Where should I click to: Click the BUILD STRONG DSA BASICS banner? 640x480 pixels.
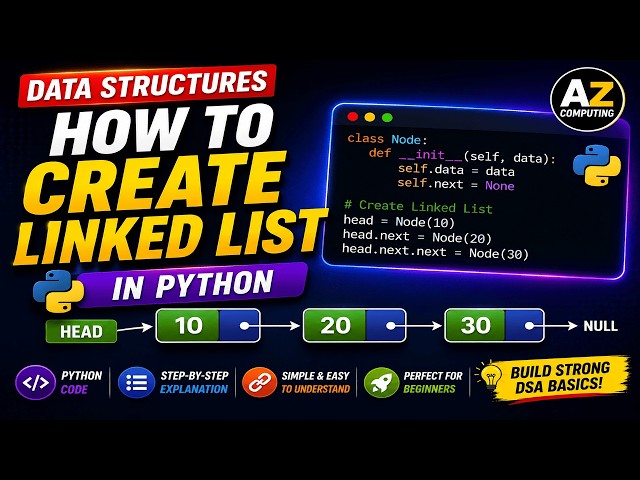pos(560,378)
